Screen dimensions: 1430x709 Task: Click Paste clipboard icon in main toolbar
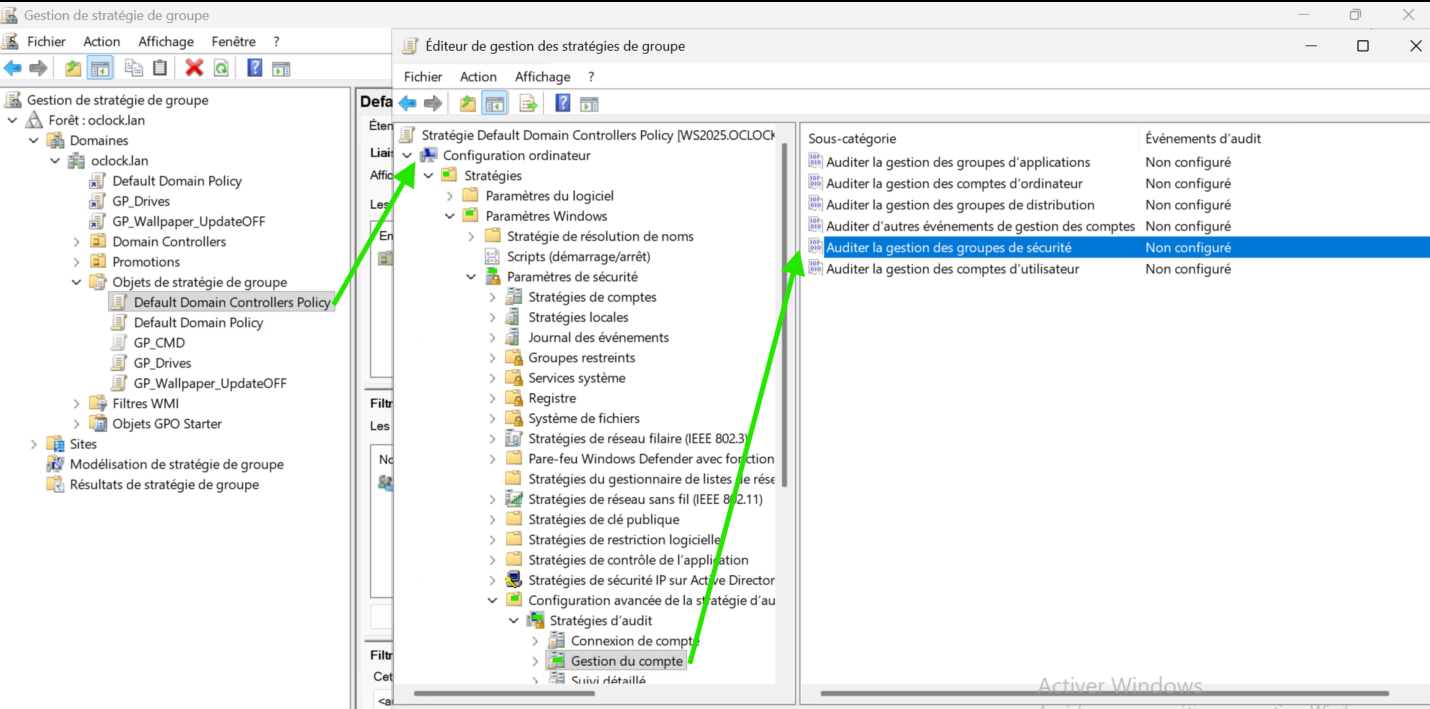(160, 68)
